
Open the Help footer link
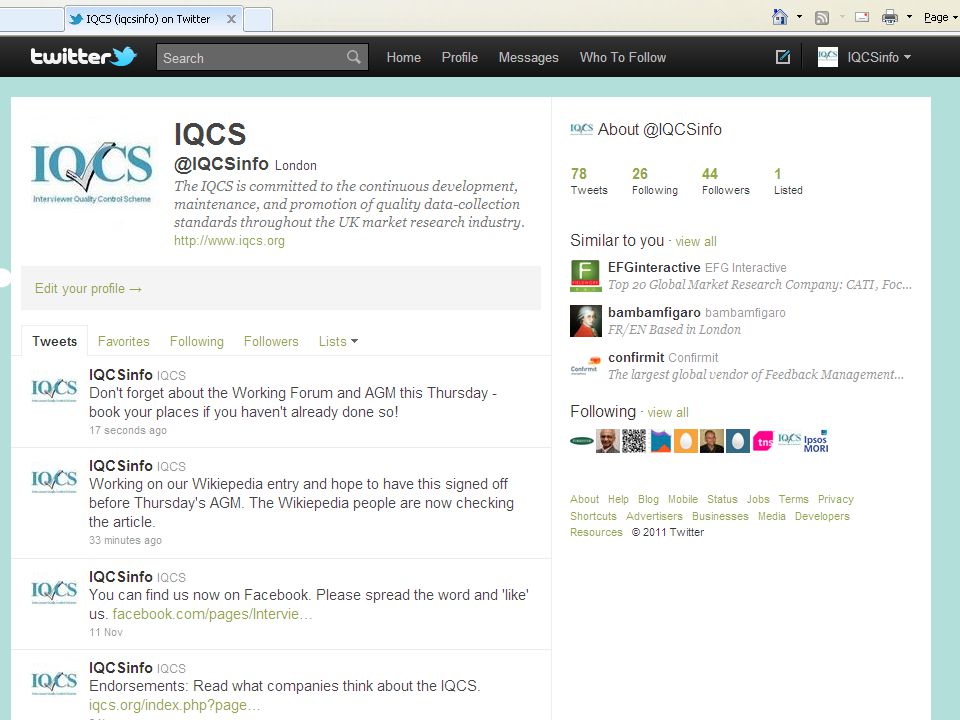(618, 499)
